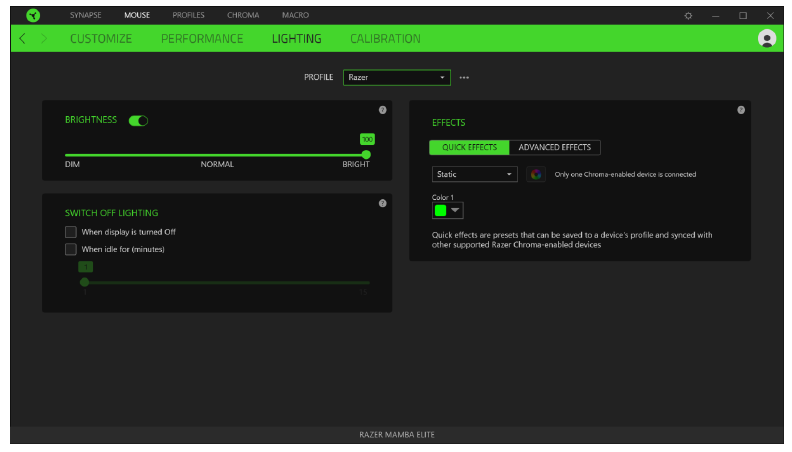Image resolution: width=792 pixels, height=452 pixels.
Task: Go back with the left arrow
Action: [x=22, y=38]
